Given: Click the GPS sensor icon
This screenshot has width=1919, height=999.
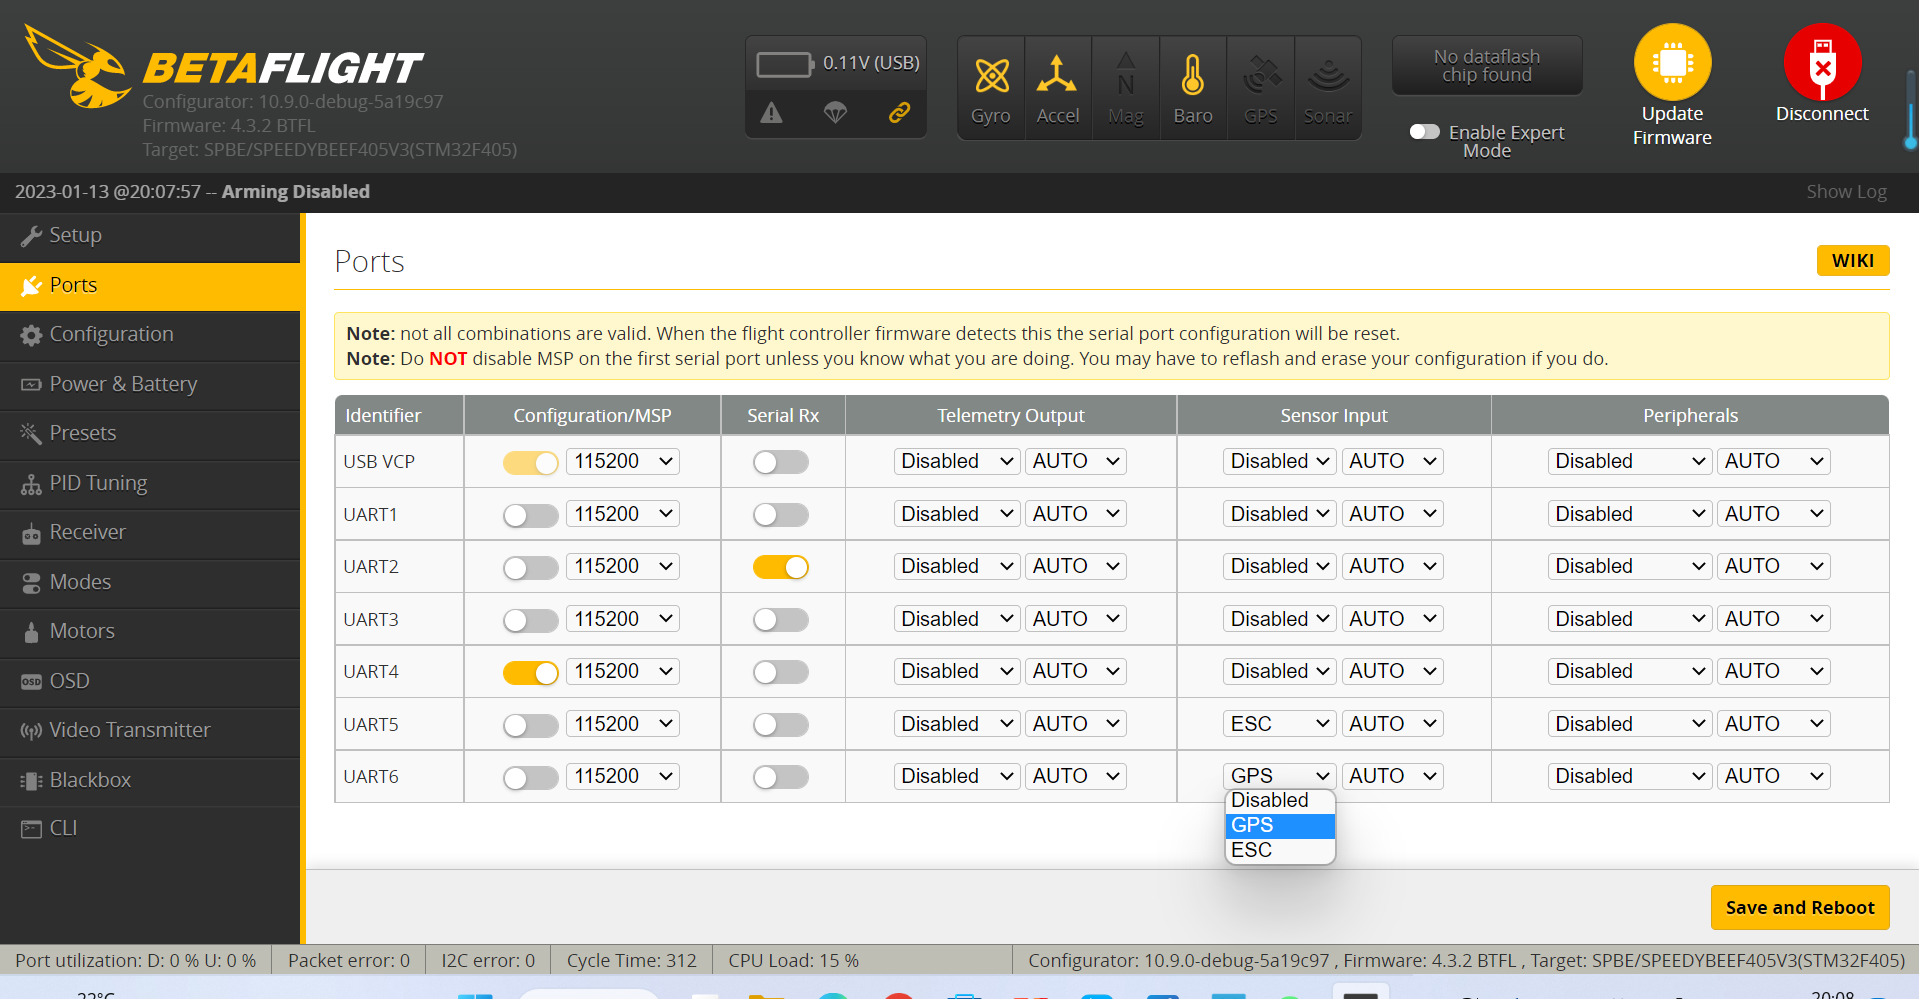Looking at the screenshot, I should [1261, 76].
